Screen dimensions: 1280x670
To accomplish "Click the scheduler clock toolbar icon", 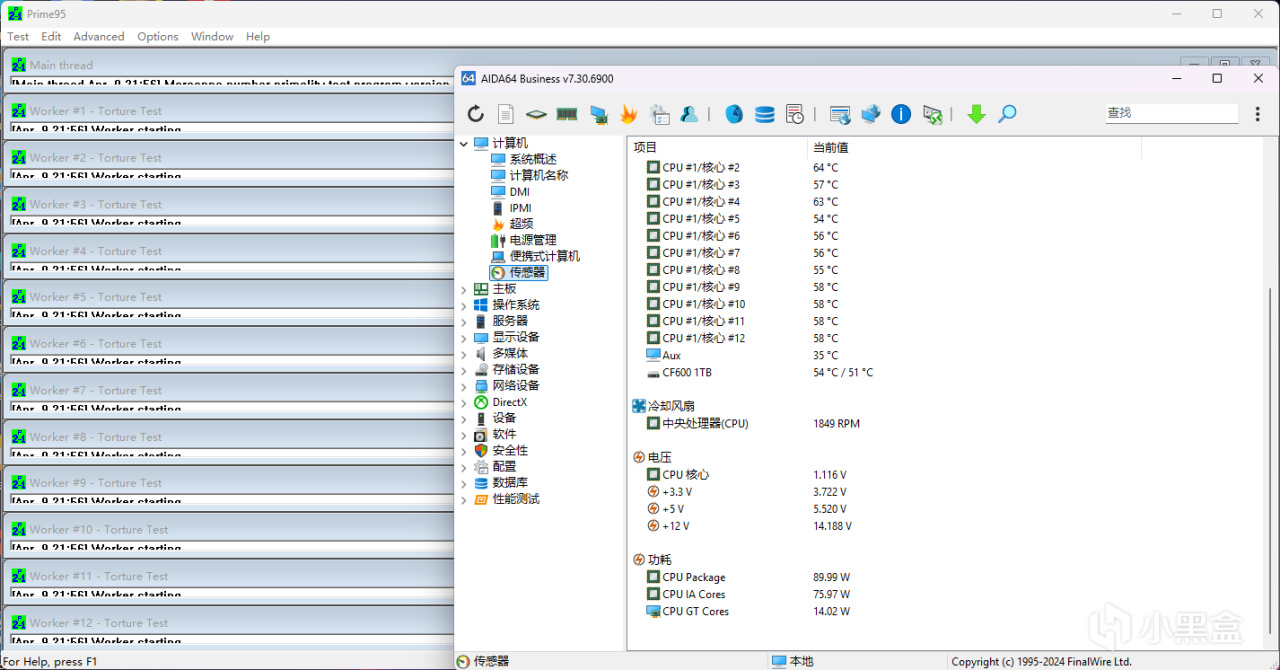I will [x=795, y=114].
